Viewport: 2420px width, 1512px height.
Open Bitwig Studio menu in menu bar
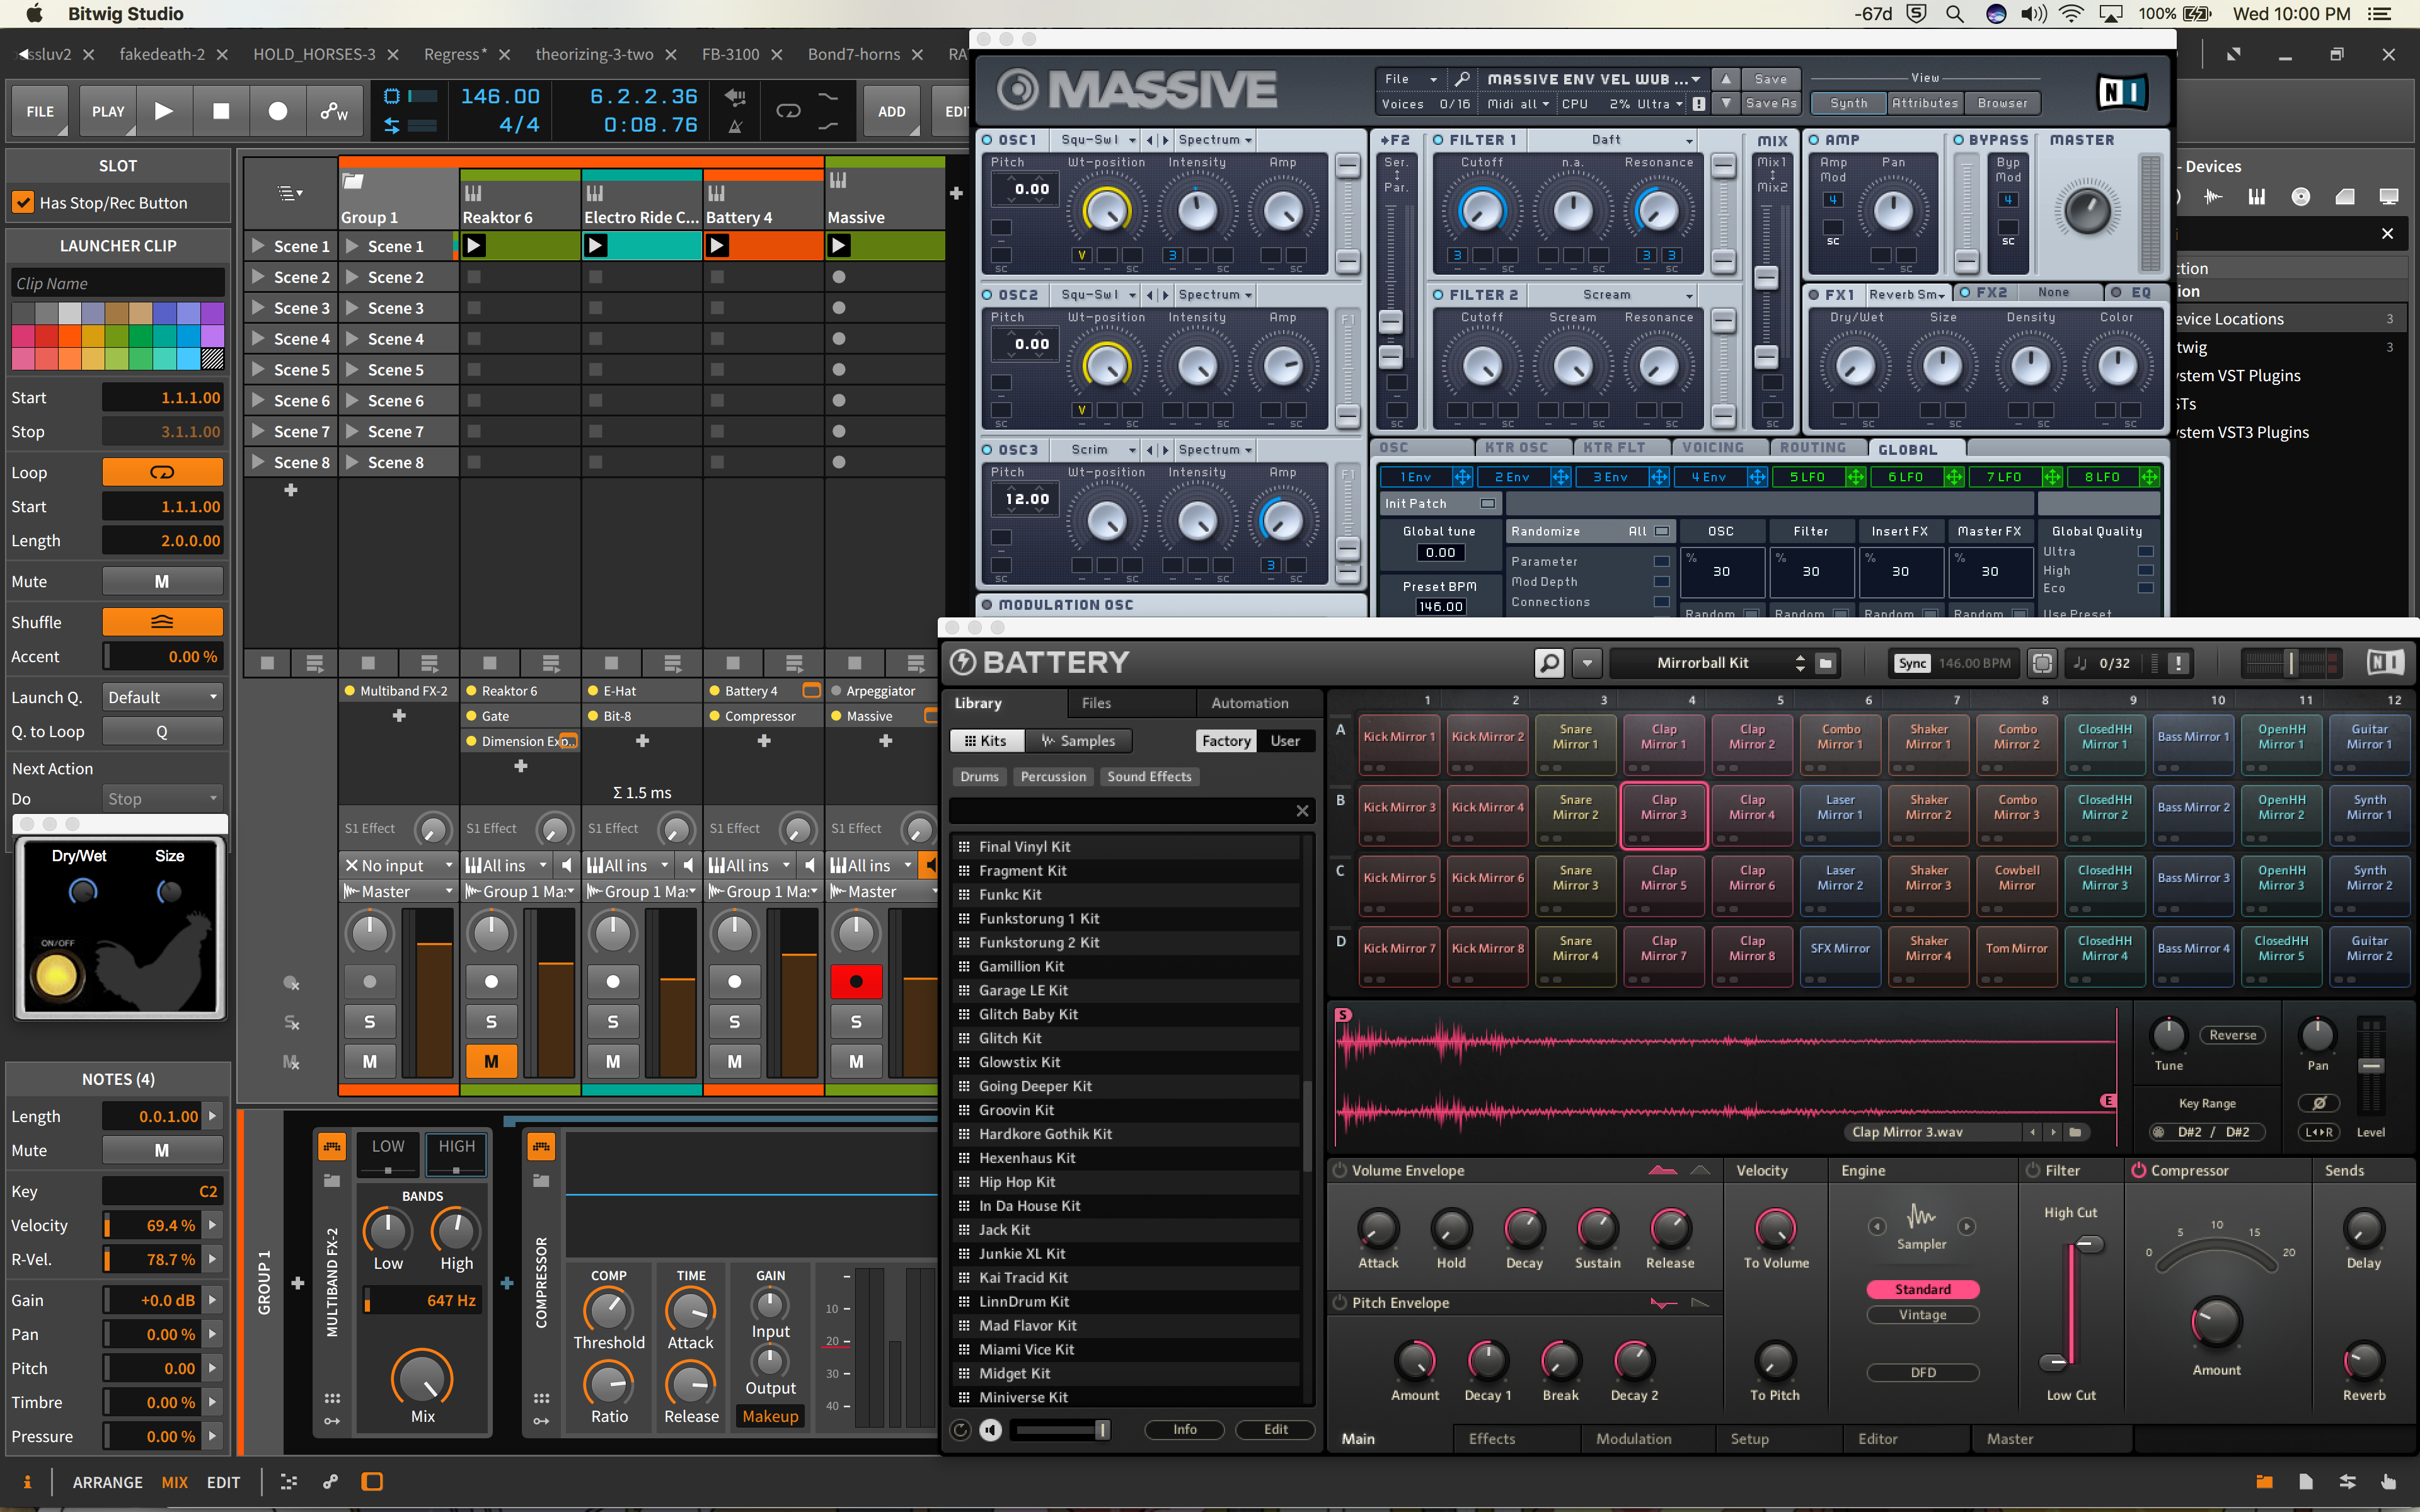(x=125, y=14)
